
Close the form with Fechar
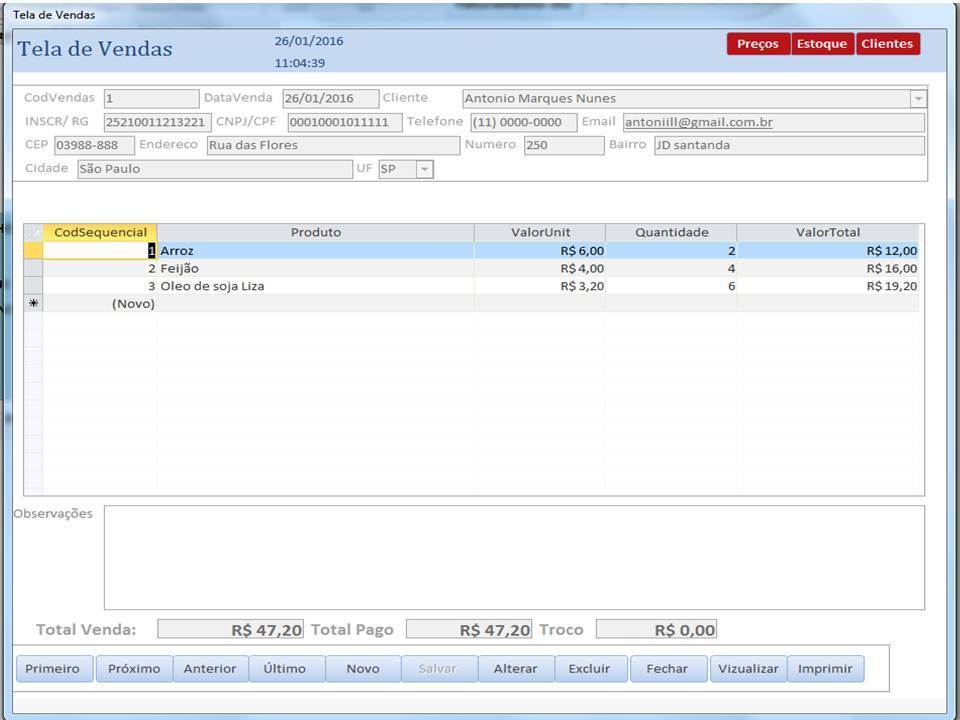coord(668,669)
